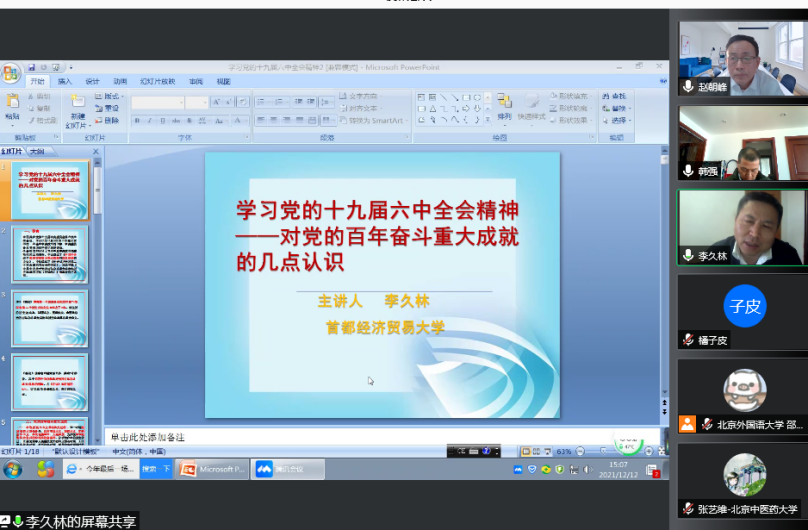Toggle Underline formatting in the ribbon
808x530 pixels.
pos(162,120)
